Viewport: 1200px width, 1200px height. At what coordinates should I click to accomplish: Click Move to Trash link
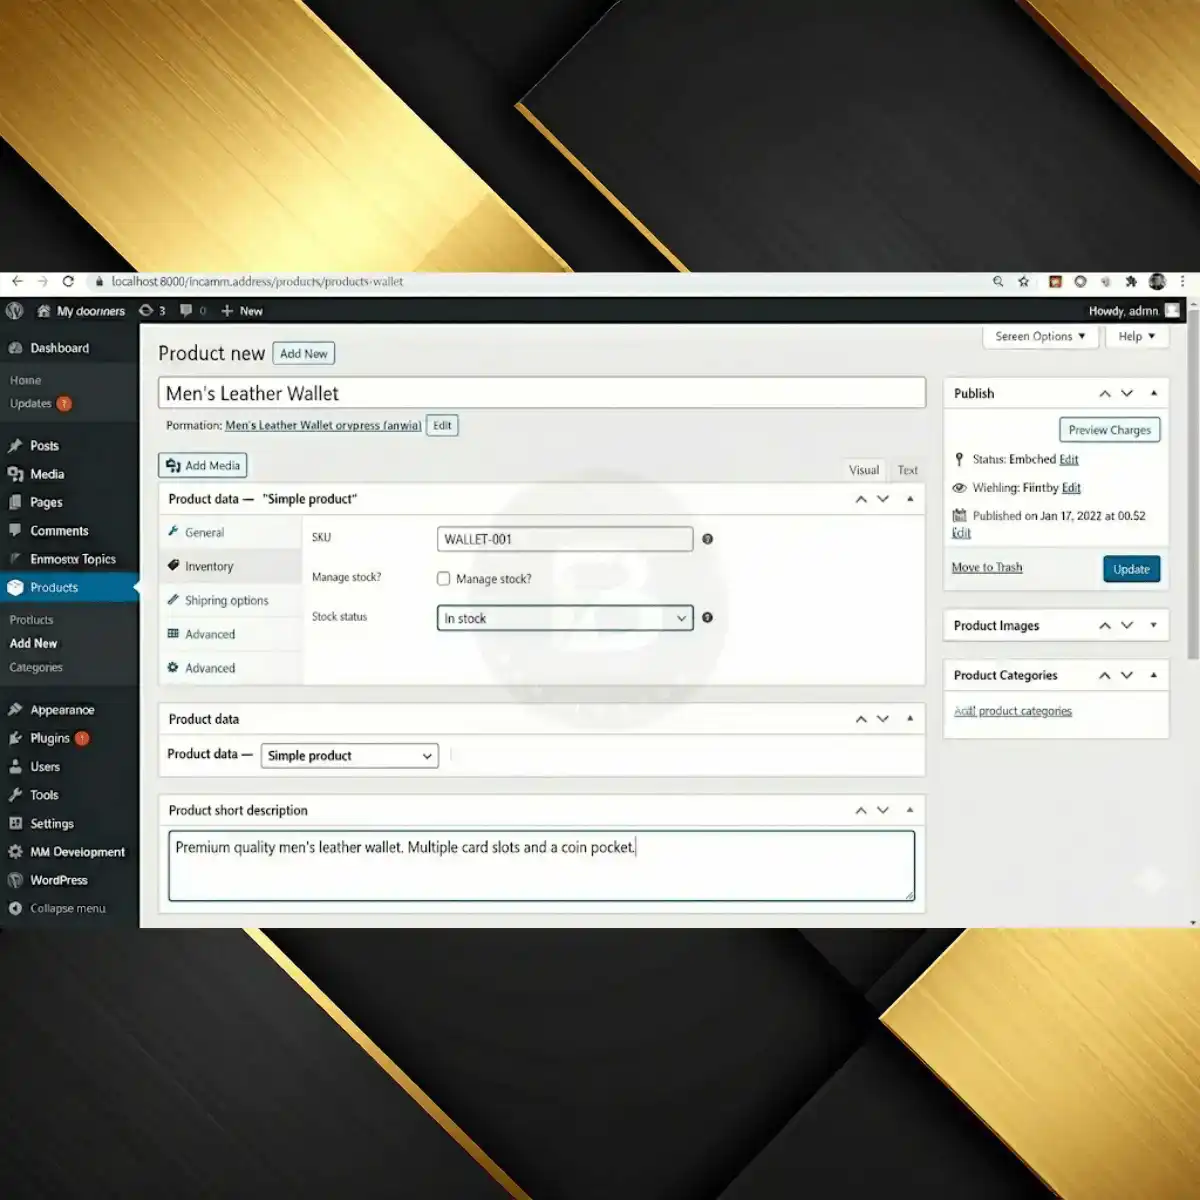pos(986,567)
